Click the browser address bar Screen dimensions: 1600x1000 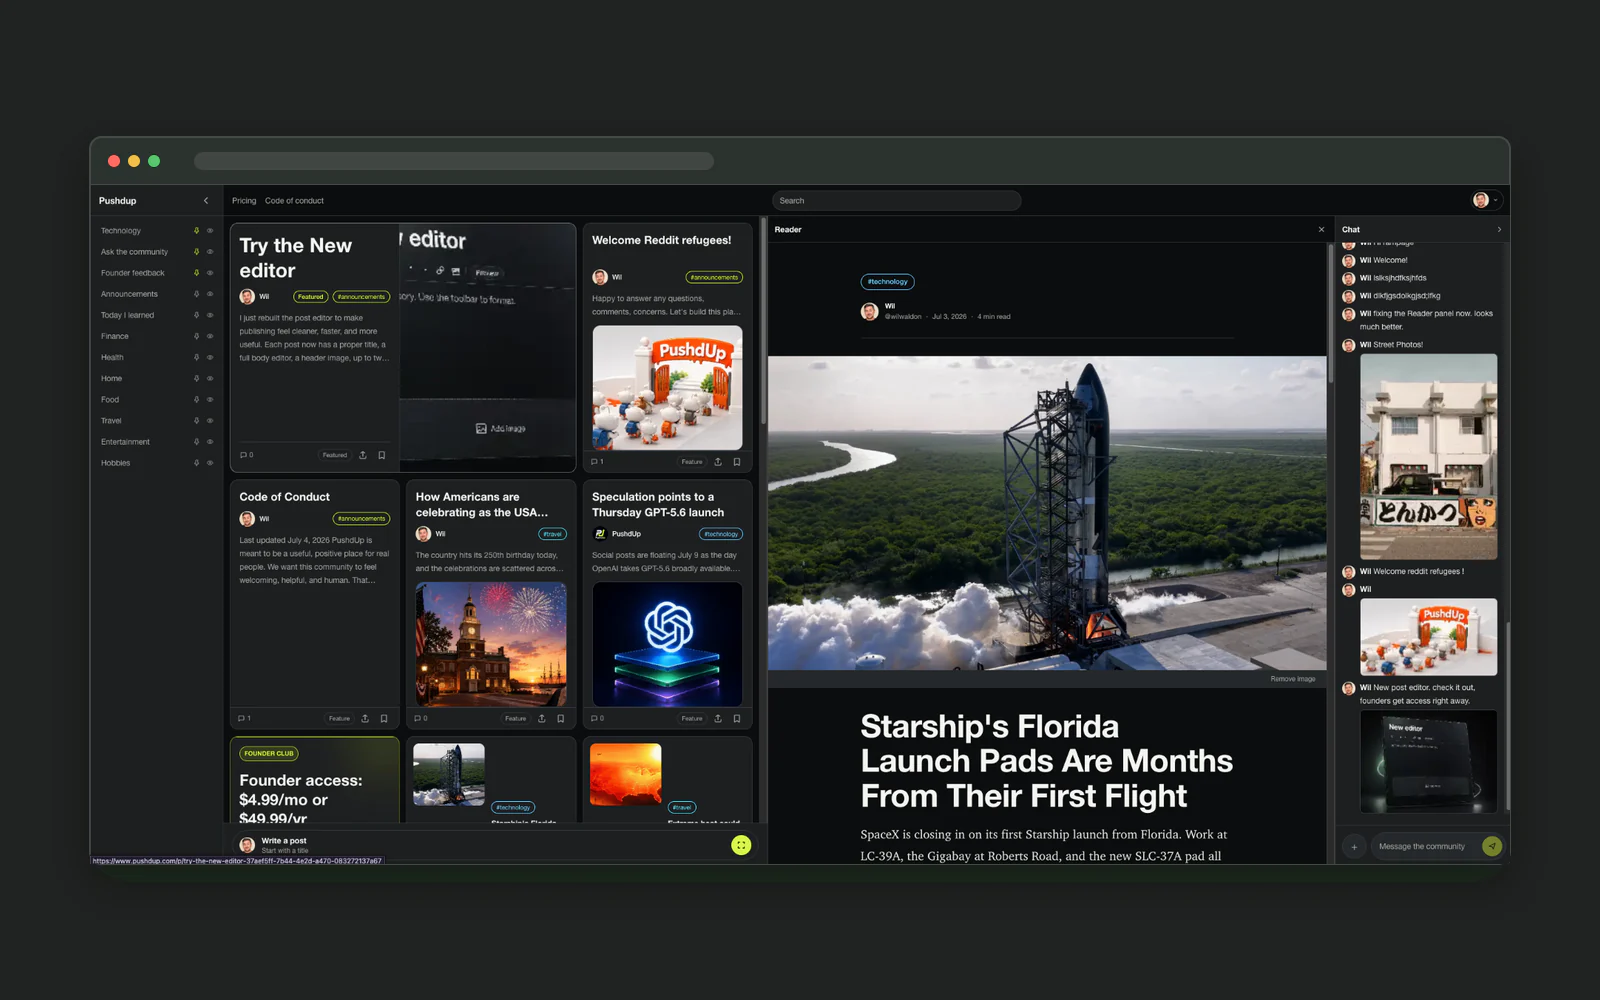454,161
